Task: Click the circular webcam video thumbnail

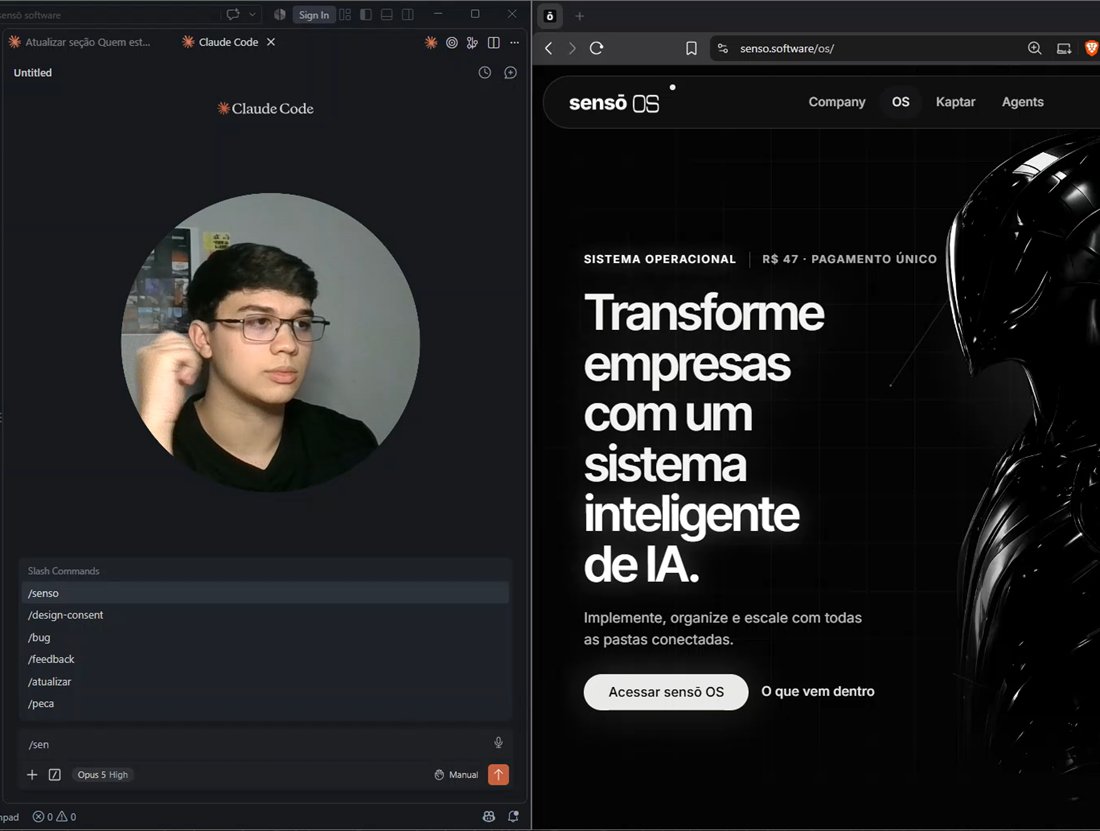Action: click(x=270, y=342)
